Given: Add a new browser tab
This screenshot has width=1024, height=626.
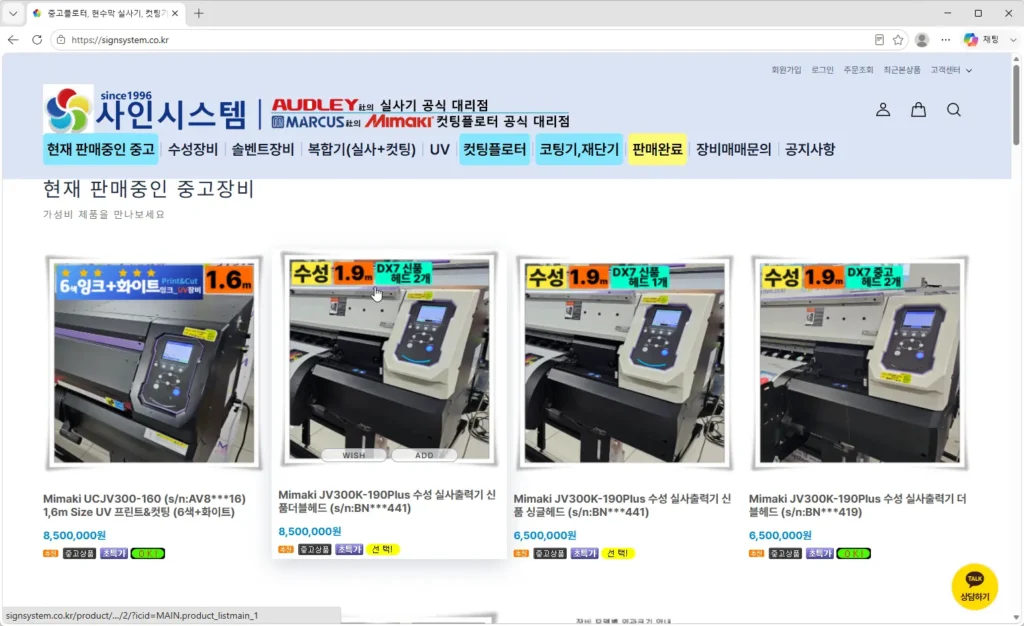Looking at the screenshot, I should (199, 13).
